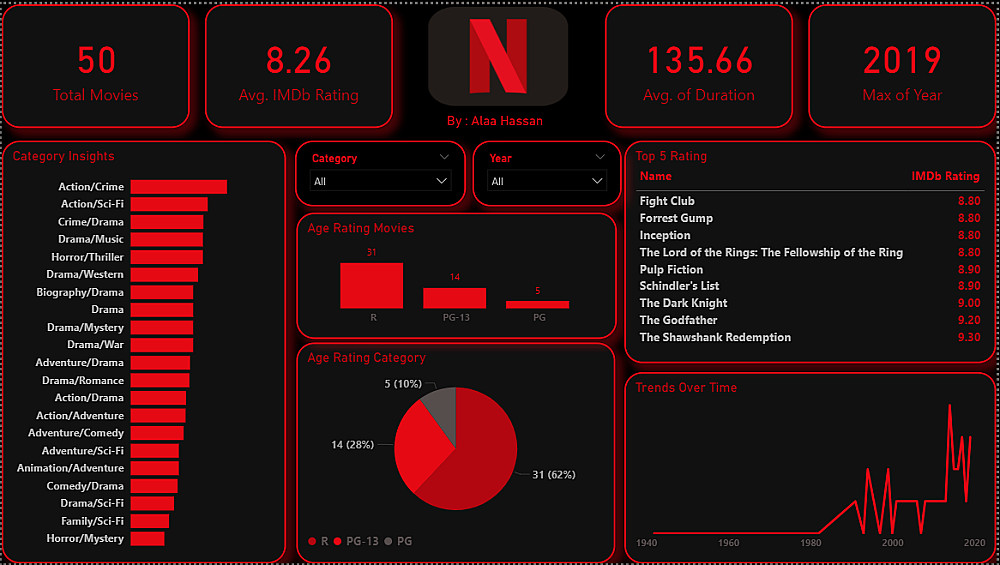Select the PG-13 bar showing 14 movies
1000x565 pixels.
455,298
